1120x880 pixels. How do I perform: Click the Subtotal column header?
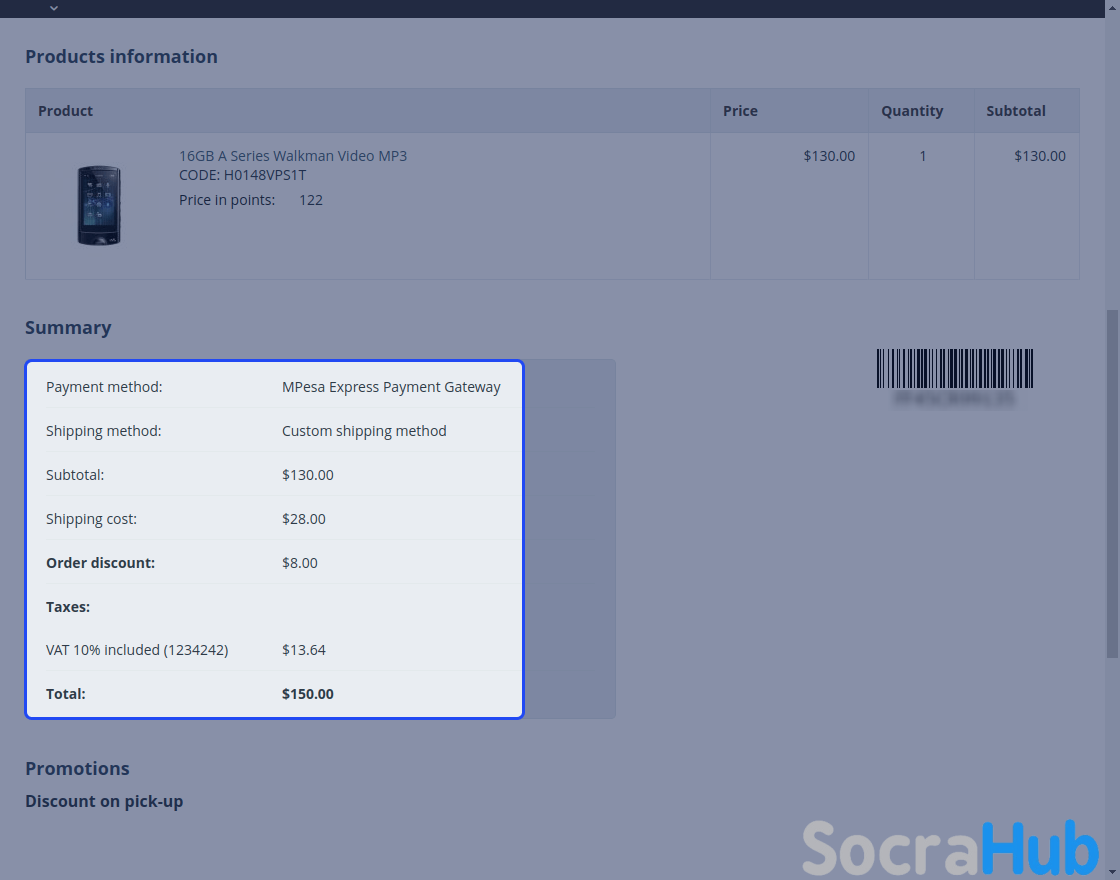pyautogui.click(x=1015, y=111)
